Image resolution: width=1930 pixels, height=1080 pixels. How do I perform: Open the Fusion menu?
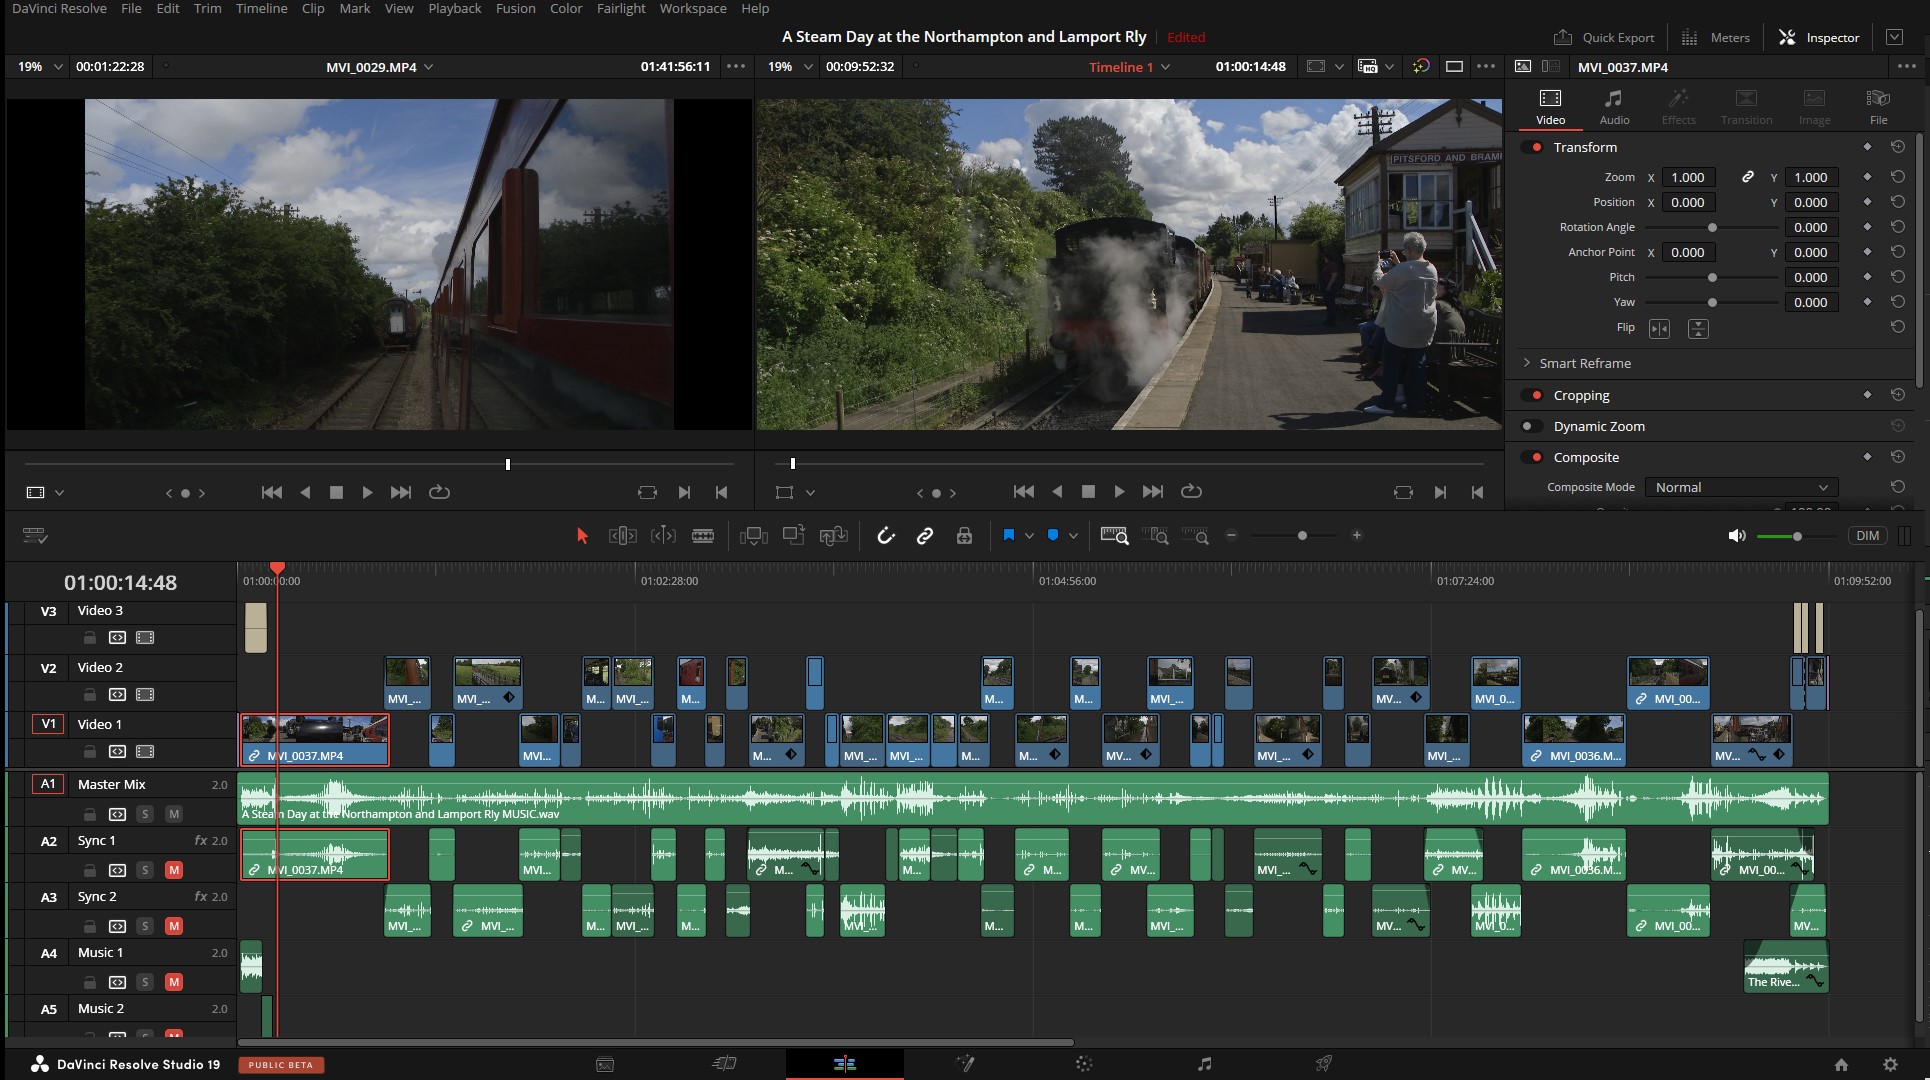pyautogui.click(x=515, y=9)
